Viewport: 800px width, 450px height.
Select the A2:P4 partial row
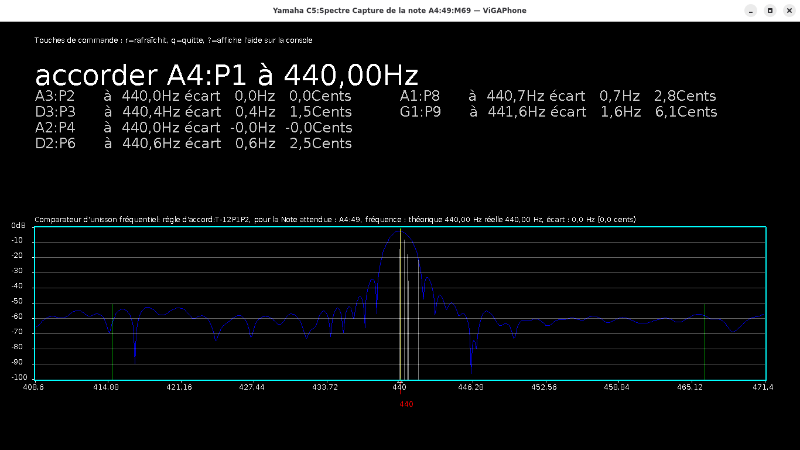click(194, 128)
